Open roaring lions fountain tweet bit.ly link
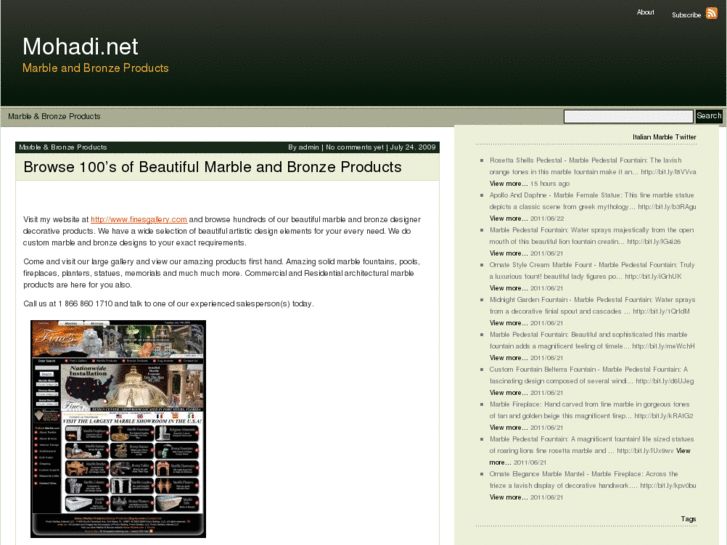The image size is (727, 545). 645,451
